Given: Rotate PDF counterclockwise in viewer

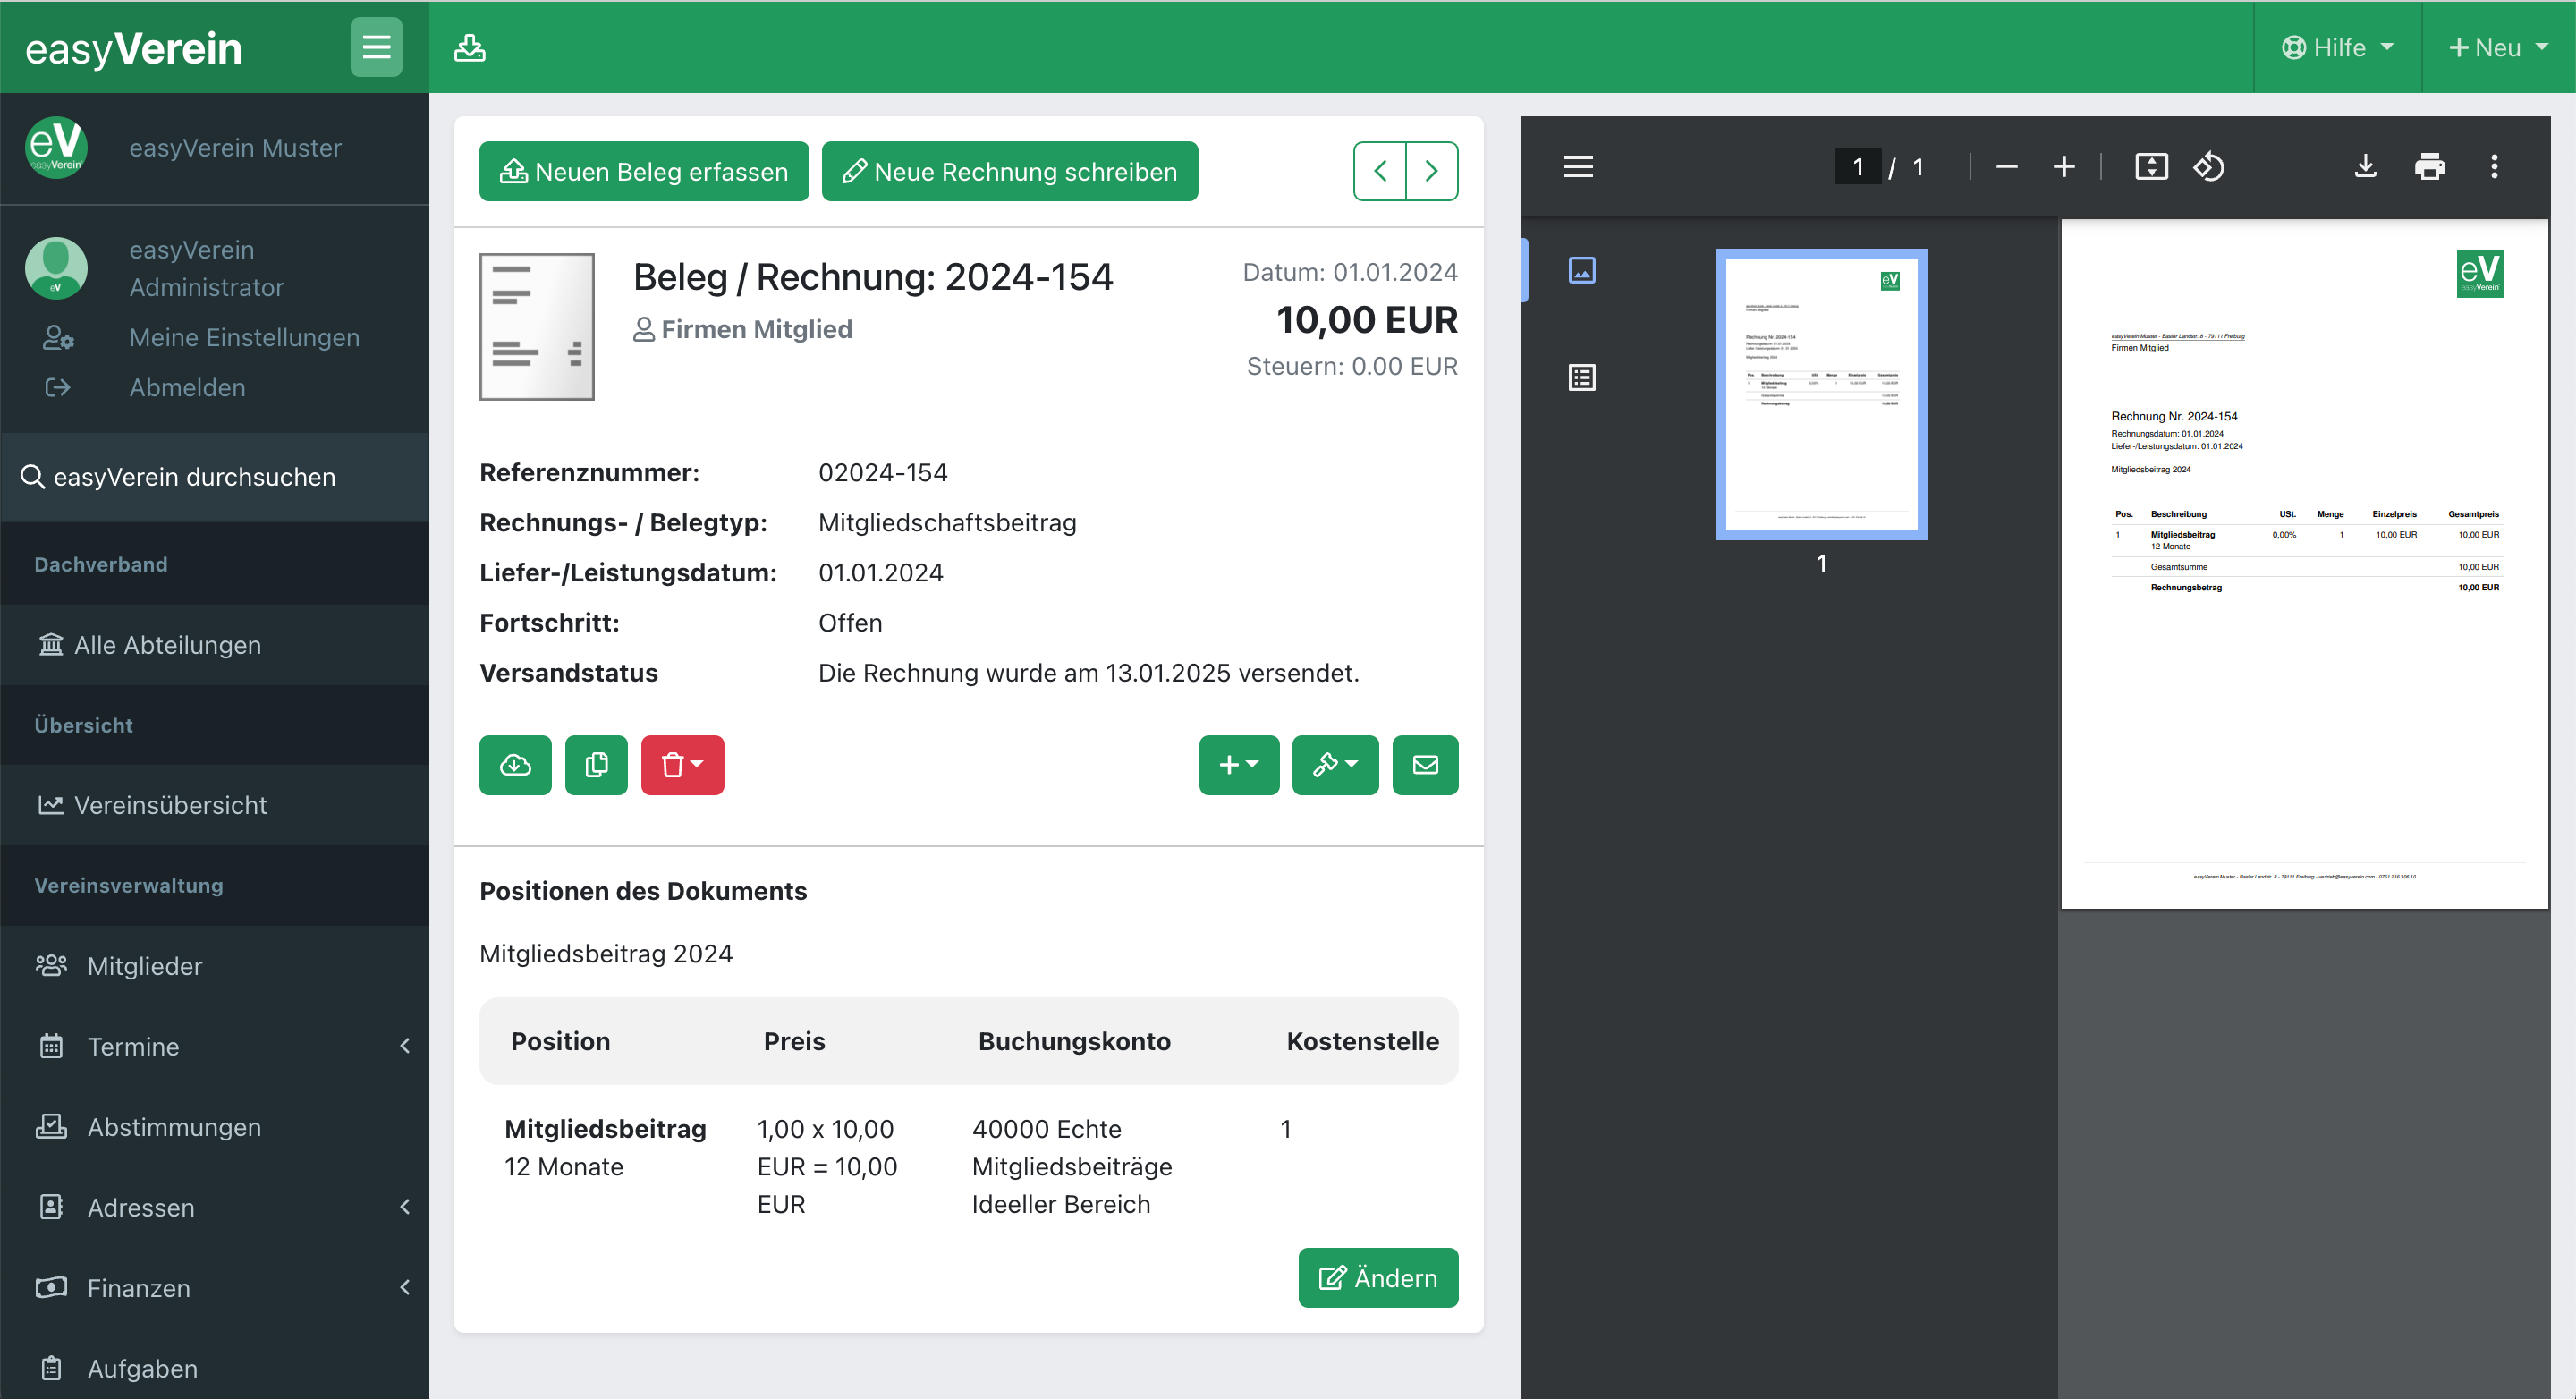Looking at the screenshot, I should click(x=2208, y=167).
